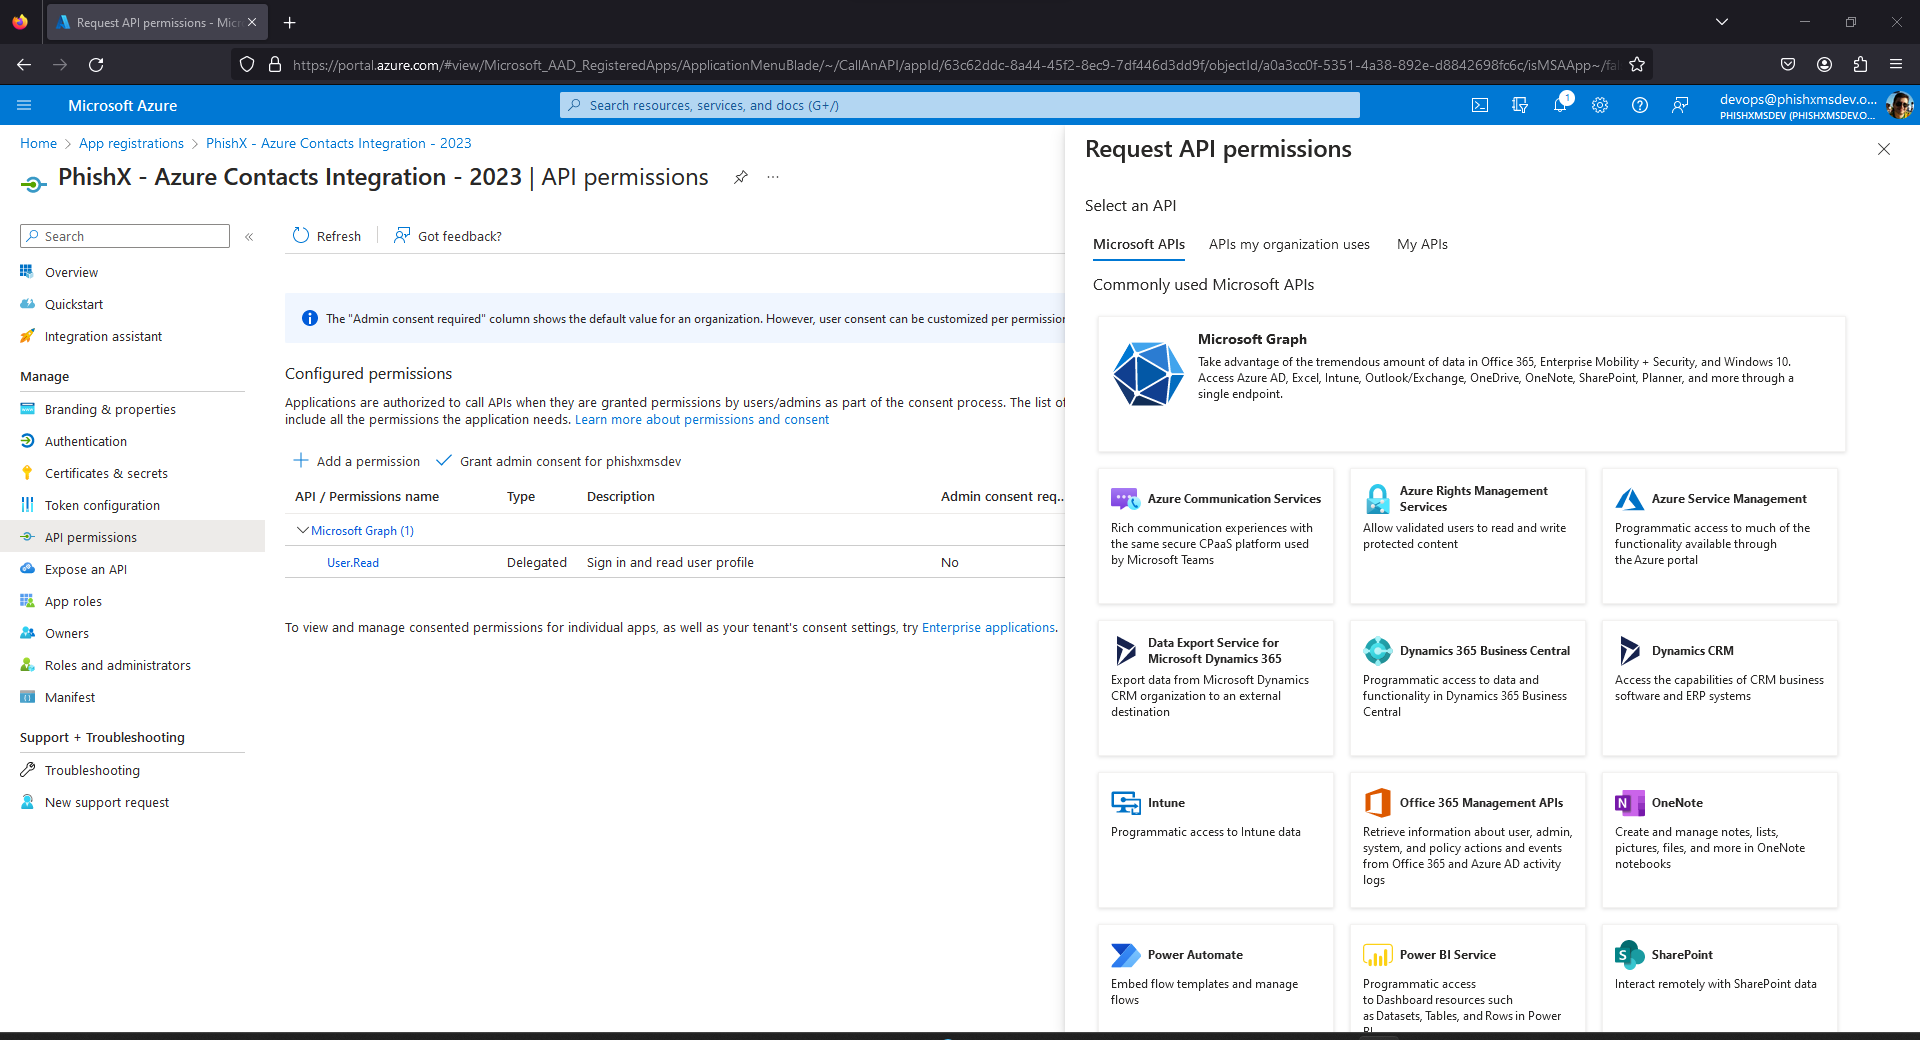Focus the sidebar Search box
The width and height of the screenshot is (1920, 1040).
(125, 236)
